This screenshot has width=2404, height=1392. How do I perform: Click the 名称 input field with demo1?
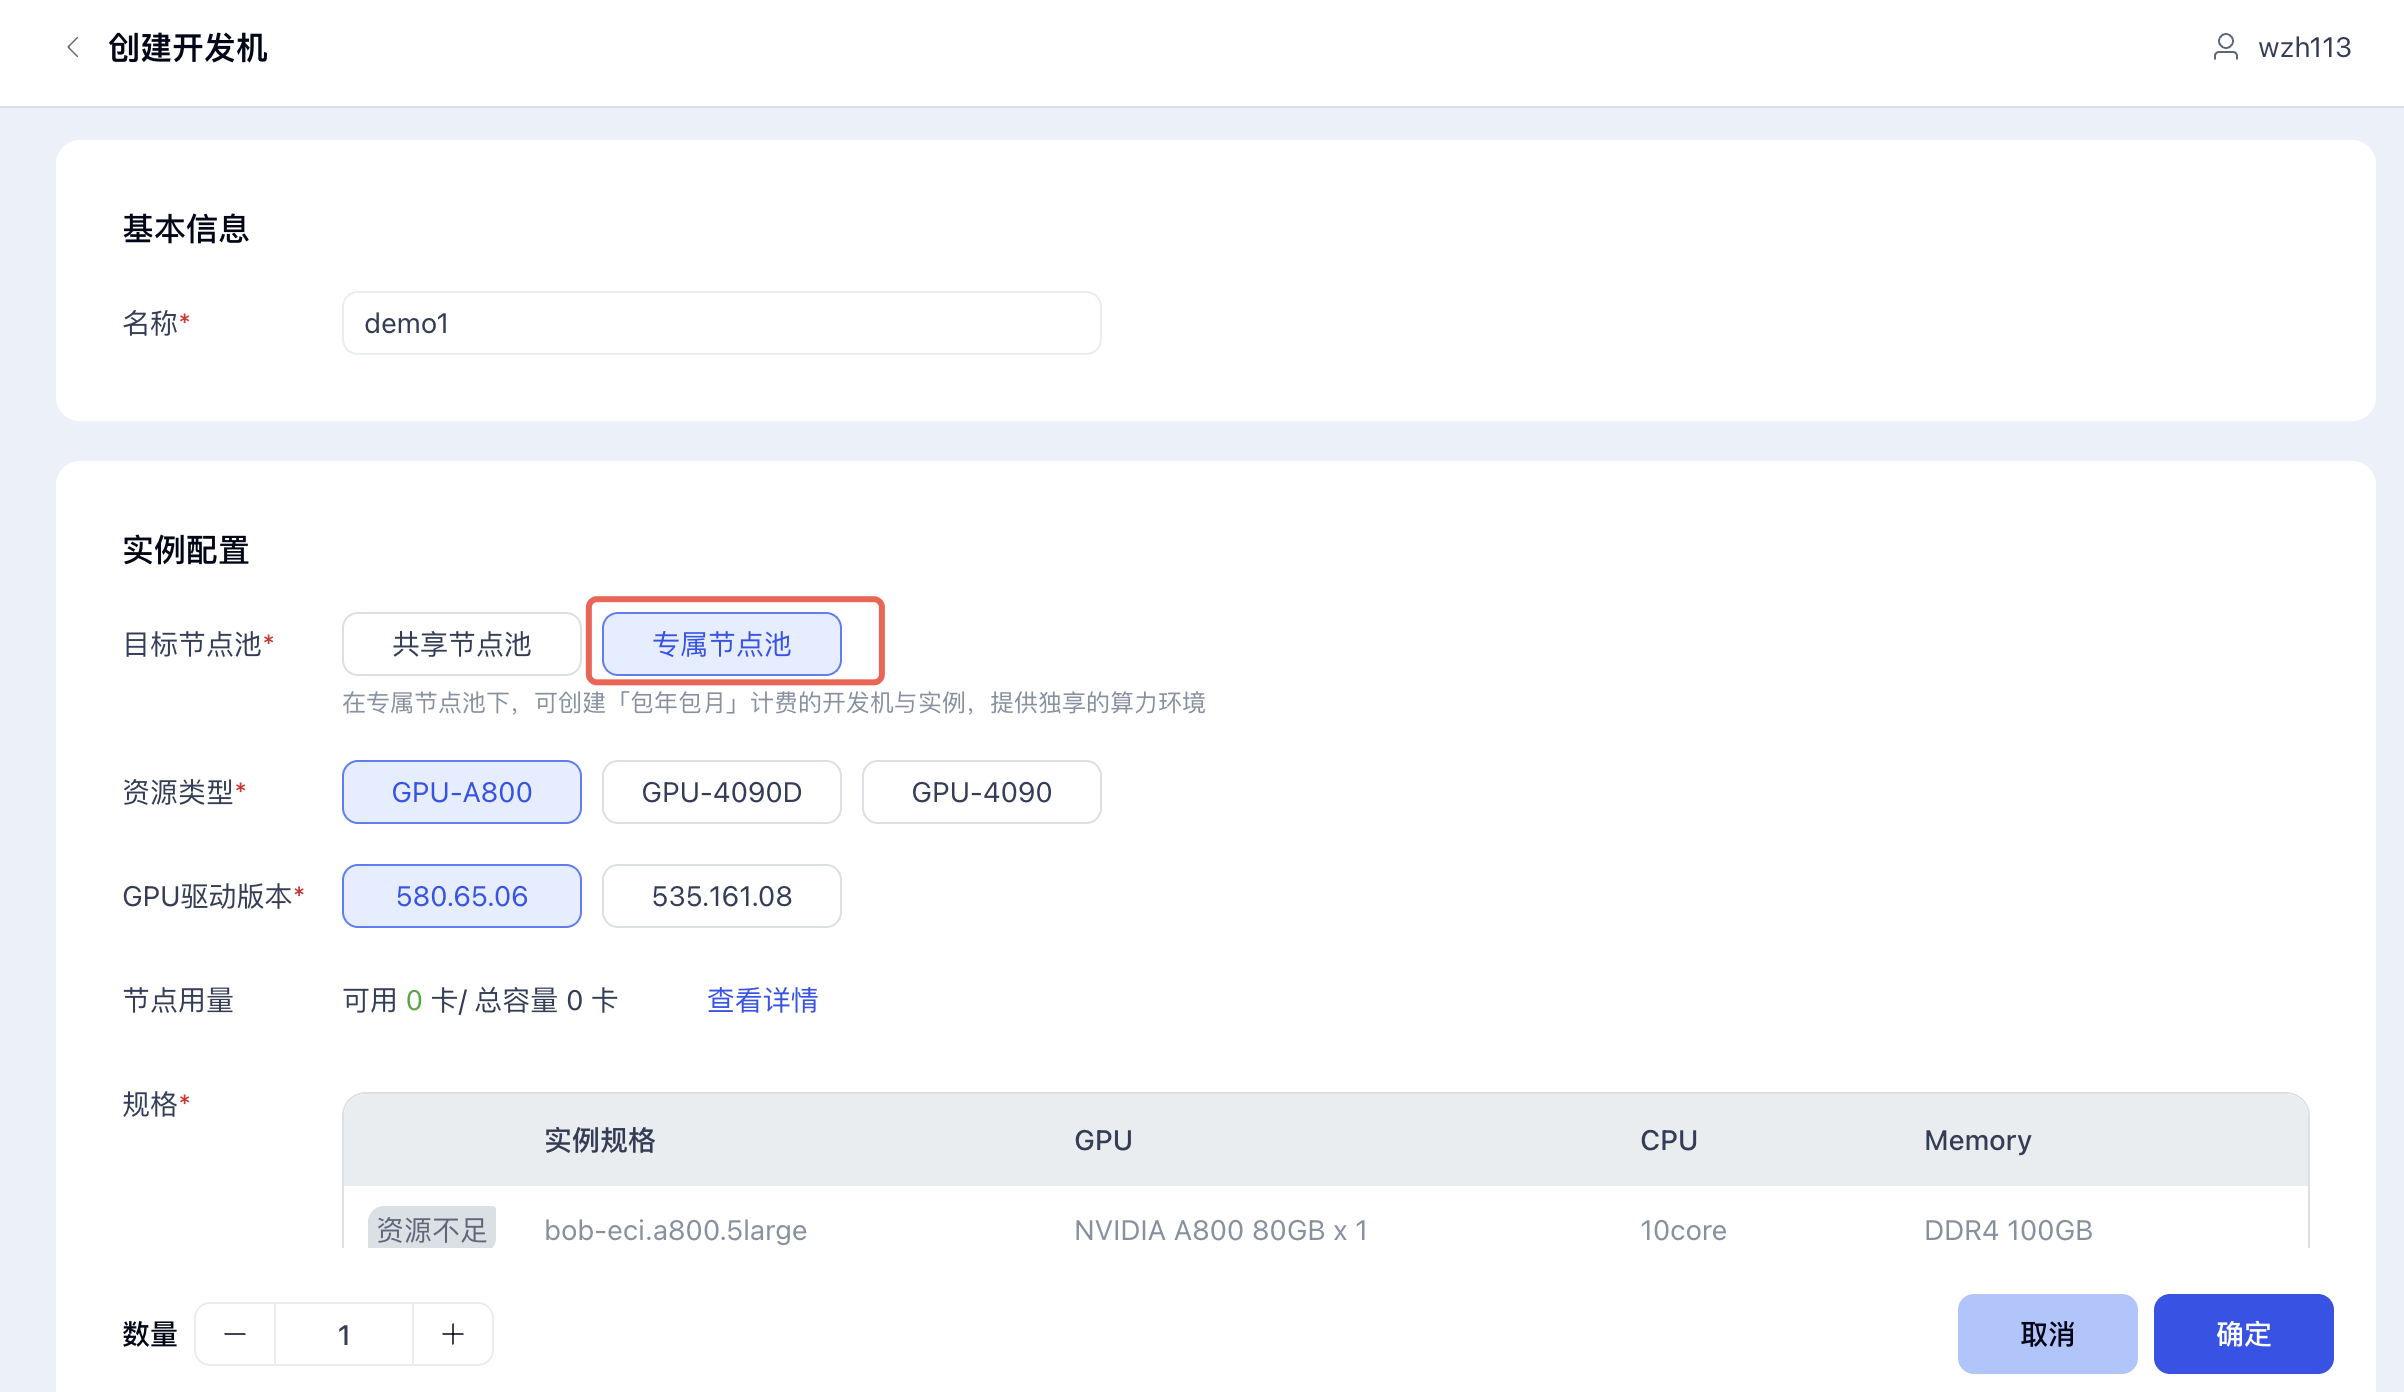[x=721, y=323]
